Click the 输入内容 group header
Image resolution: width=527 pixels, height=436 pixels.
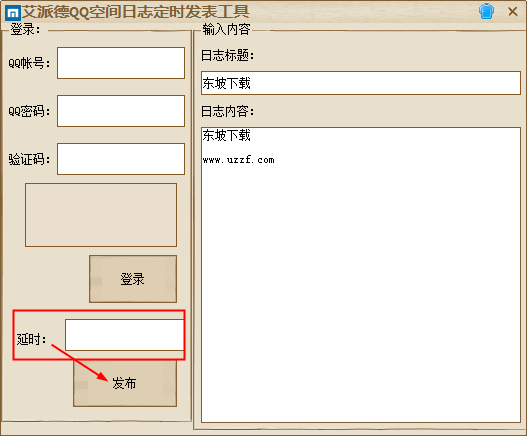pos(226,29)
